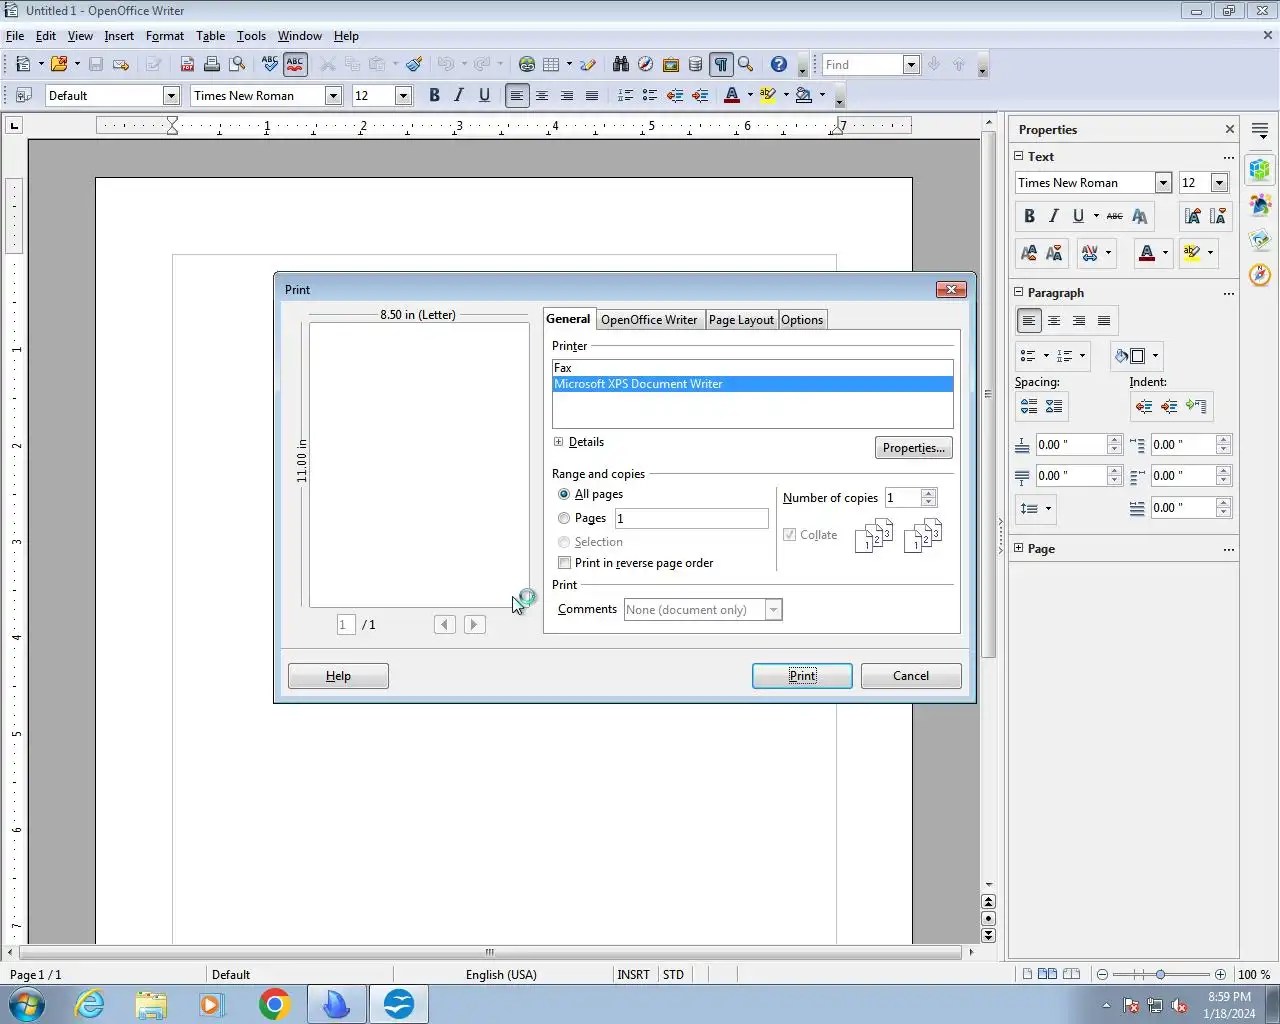Select the Pages radio button
1280x1024 pixels.
564,518
